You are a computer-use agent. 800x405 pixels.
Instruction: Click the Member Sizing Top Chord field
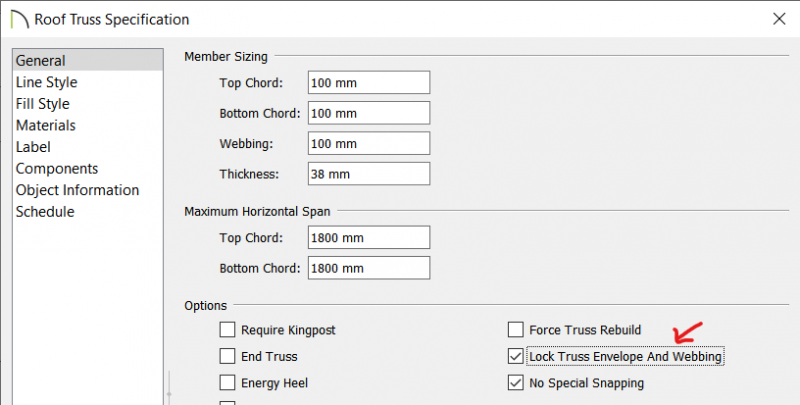point(369,83)
